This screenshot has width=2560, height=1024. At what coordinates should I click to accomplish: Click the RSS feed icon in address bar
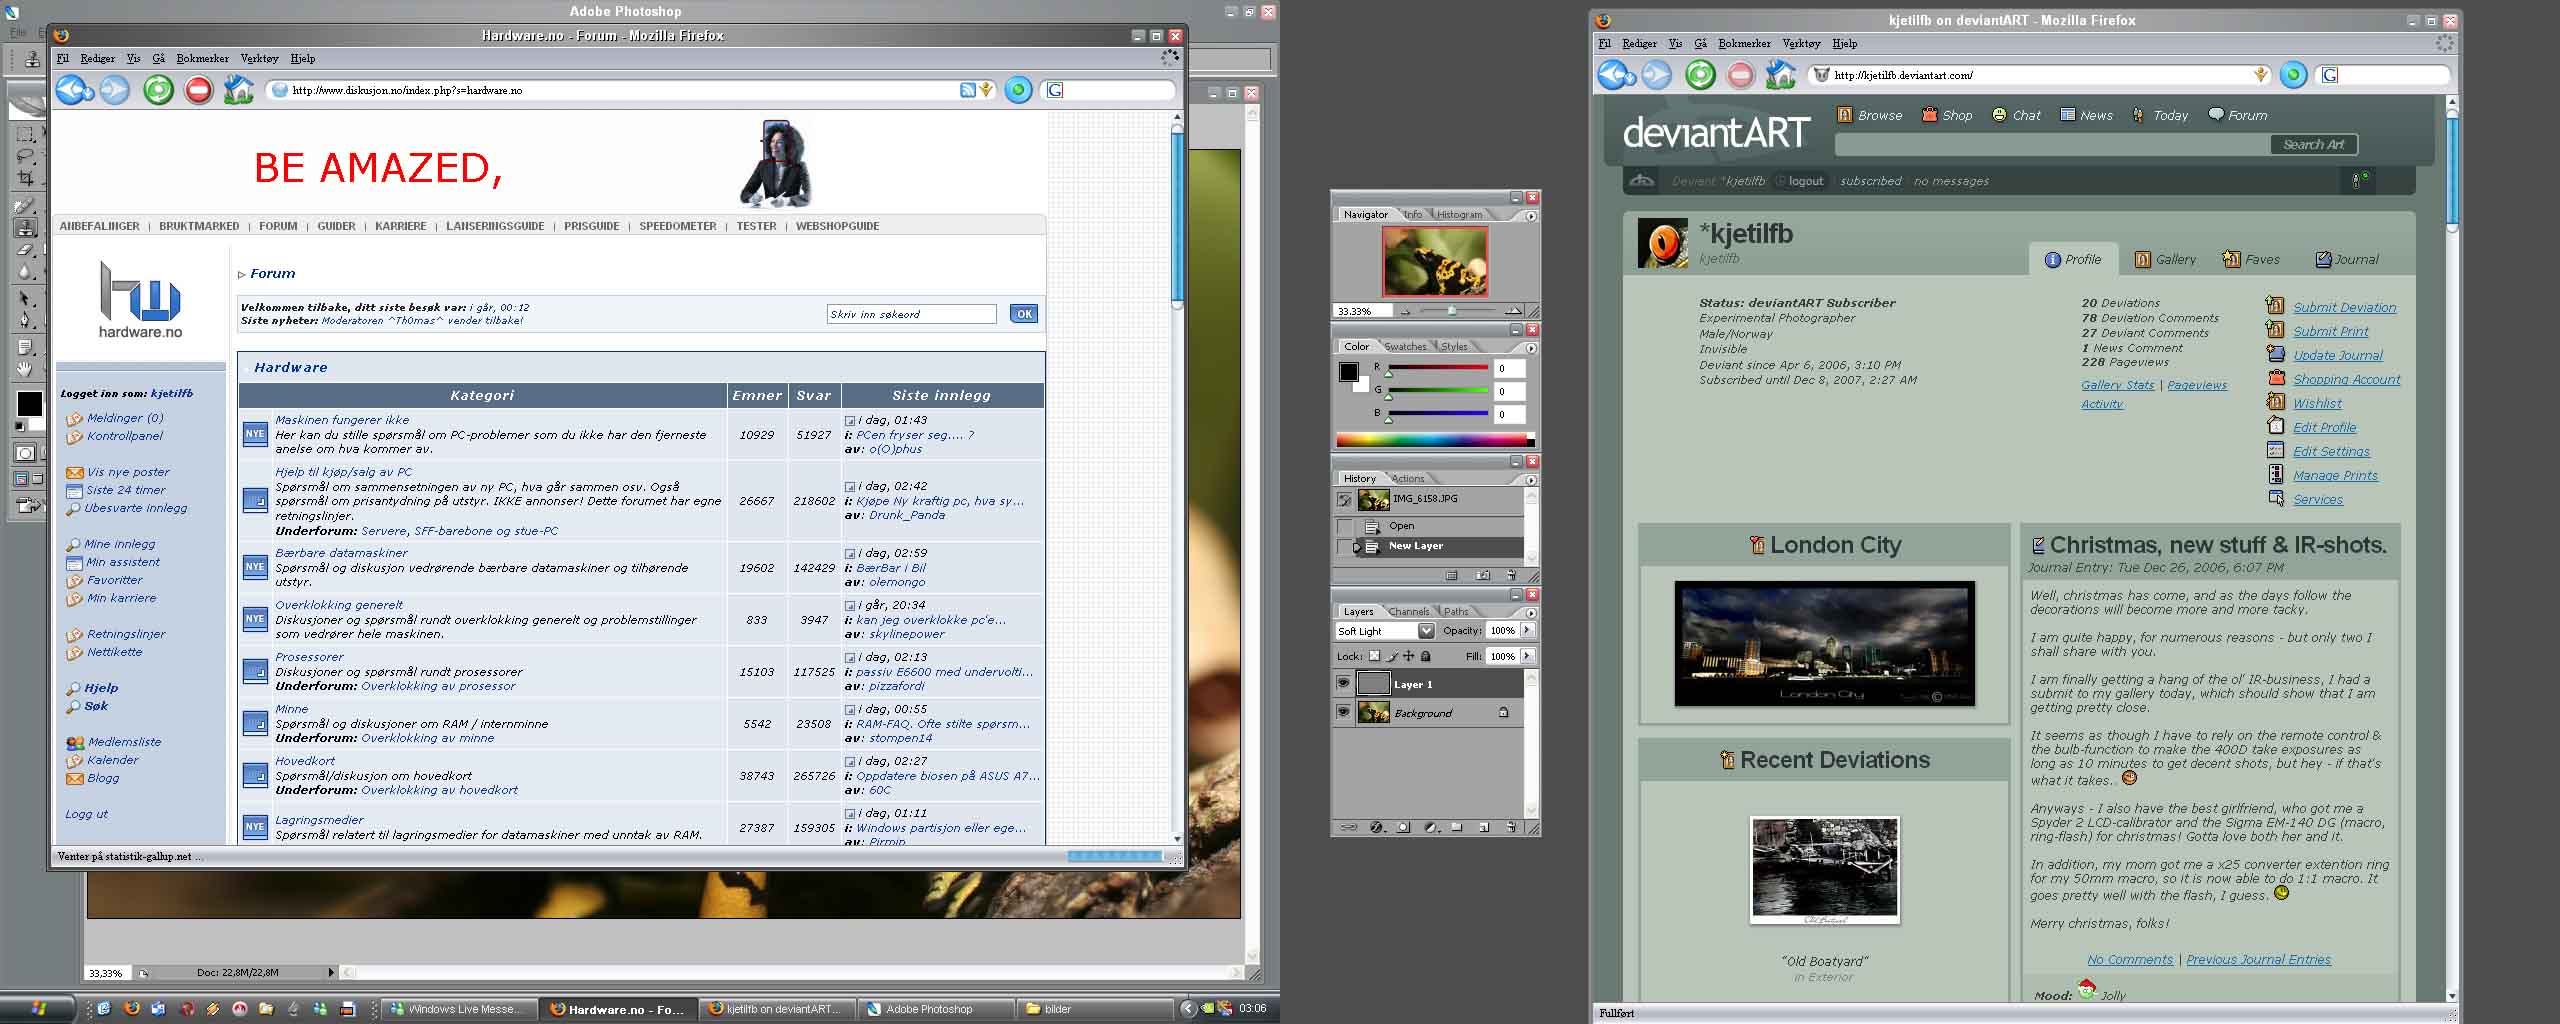coord(967,90)
